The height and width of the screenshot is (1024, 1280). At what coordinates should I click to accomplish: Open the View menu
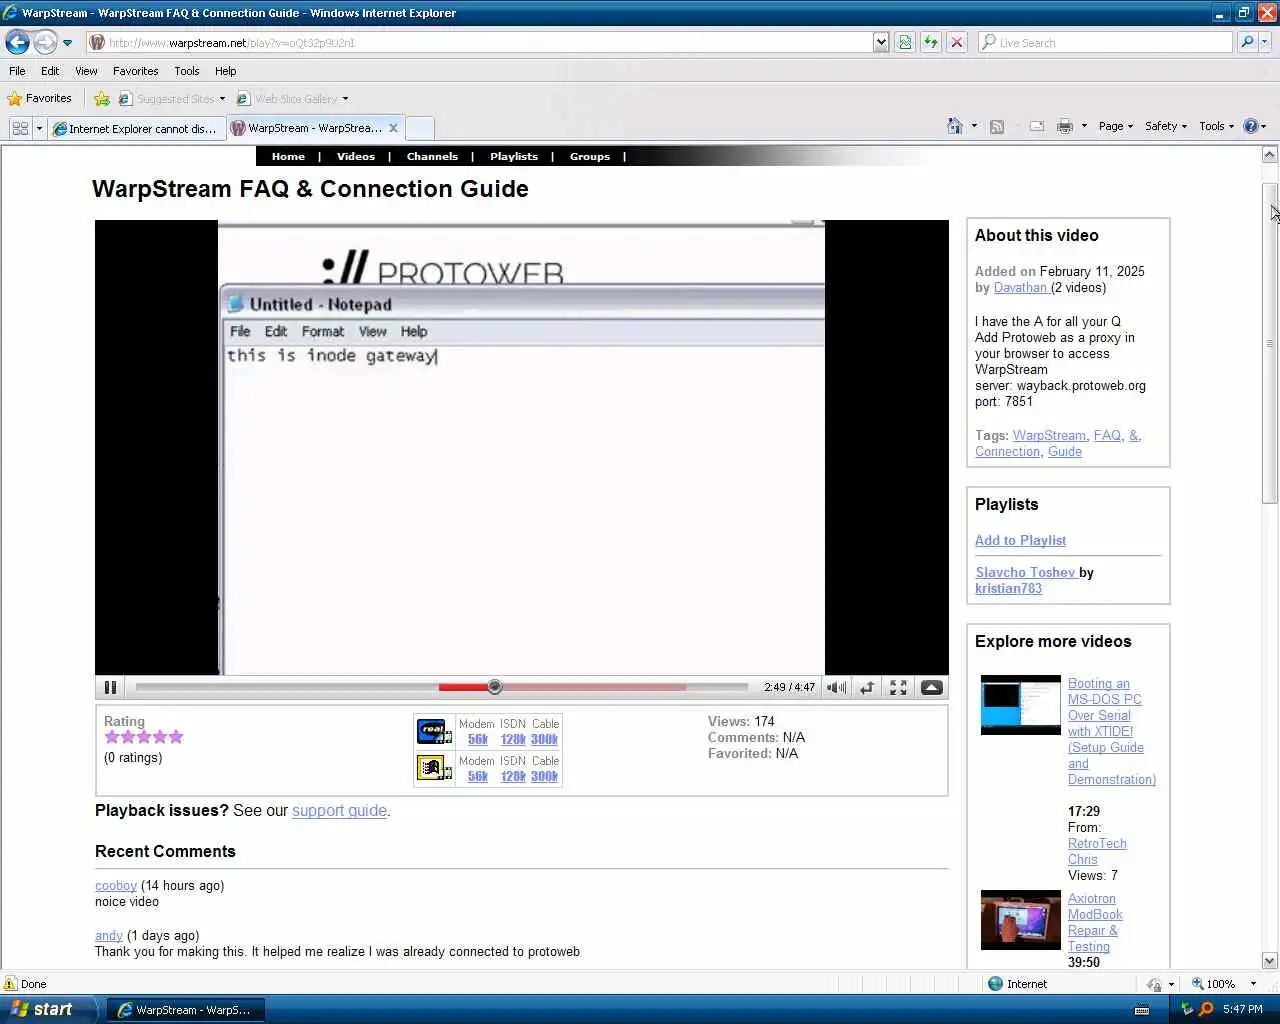coord(86,71)
